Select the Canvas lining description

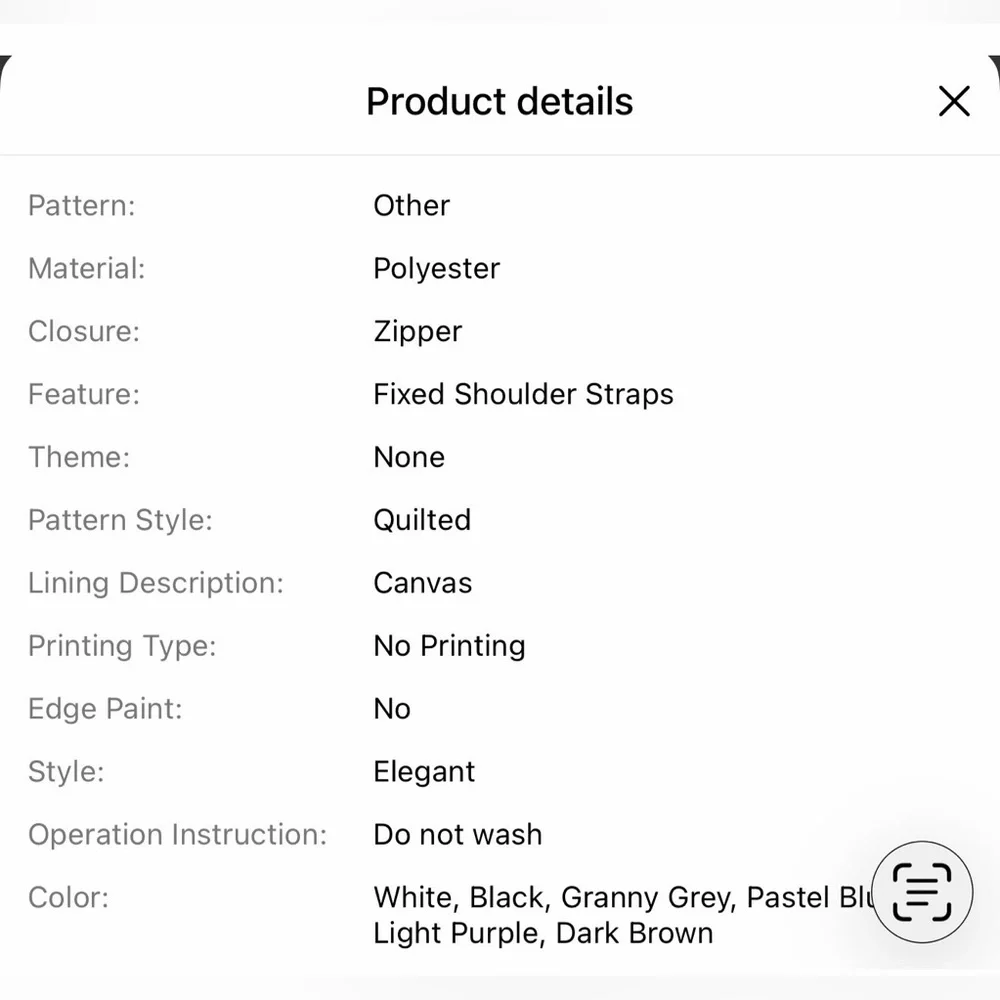pos(422,583)
